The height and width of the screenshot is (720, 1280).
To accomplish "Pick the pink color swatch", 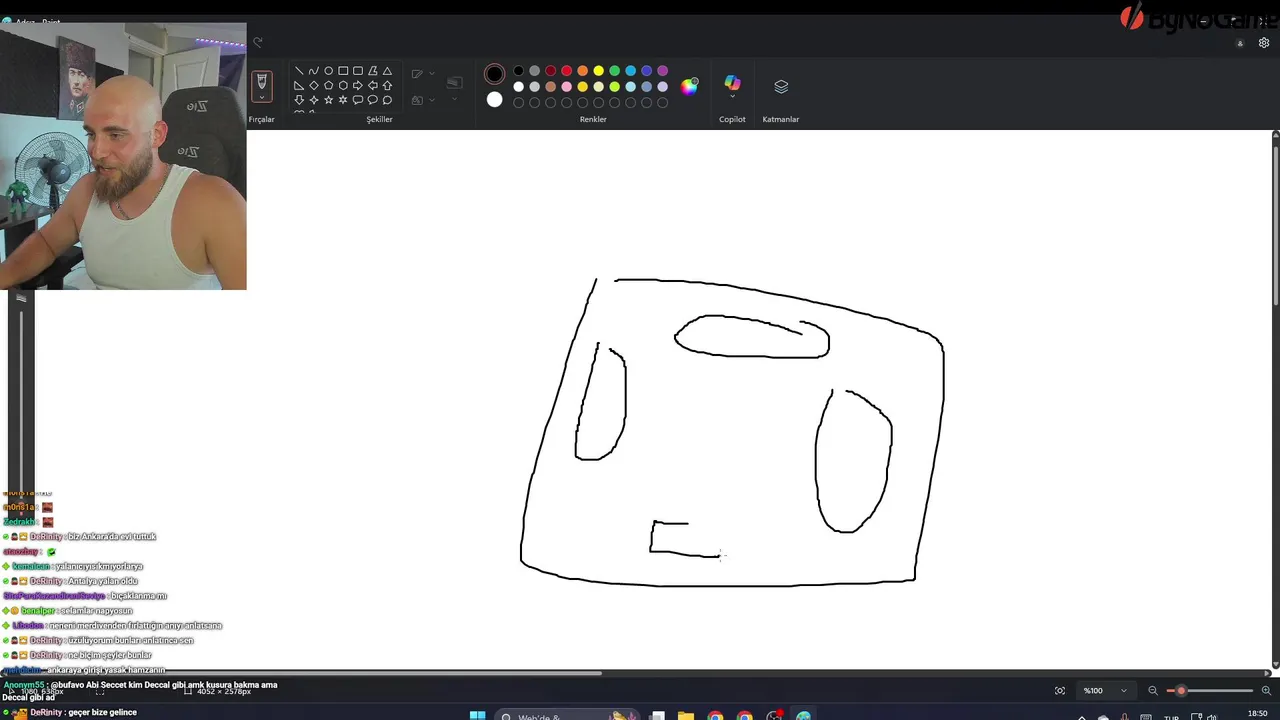I will point(567,86).
